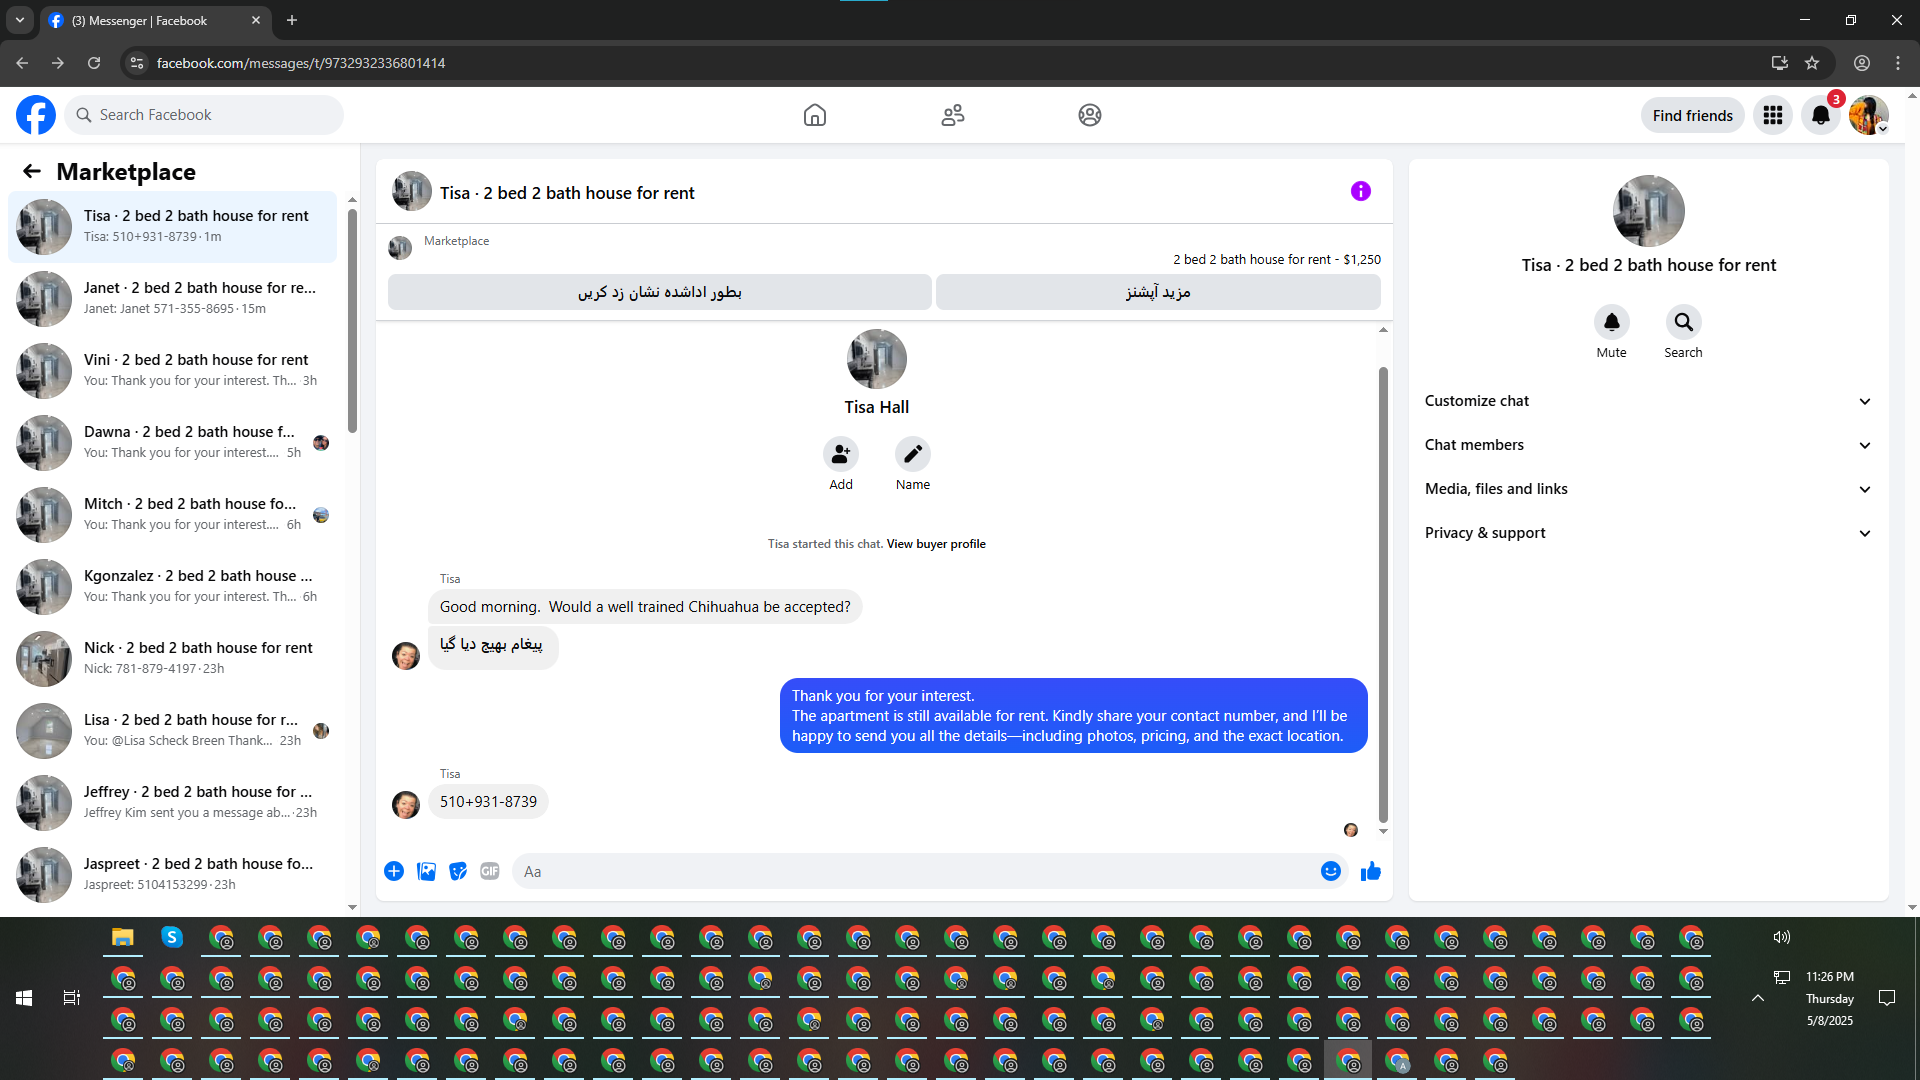Viewport: 1920px width, 1080px height.
Task: Open Task View on taskbar
Action: click(72, 998)
